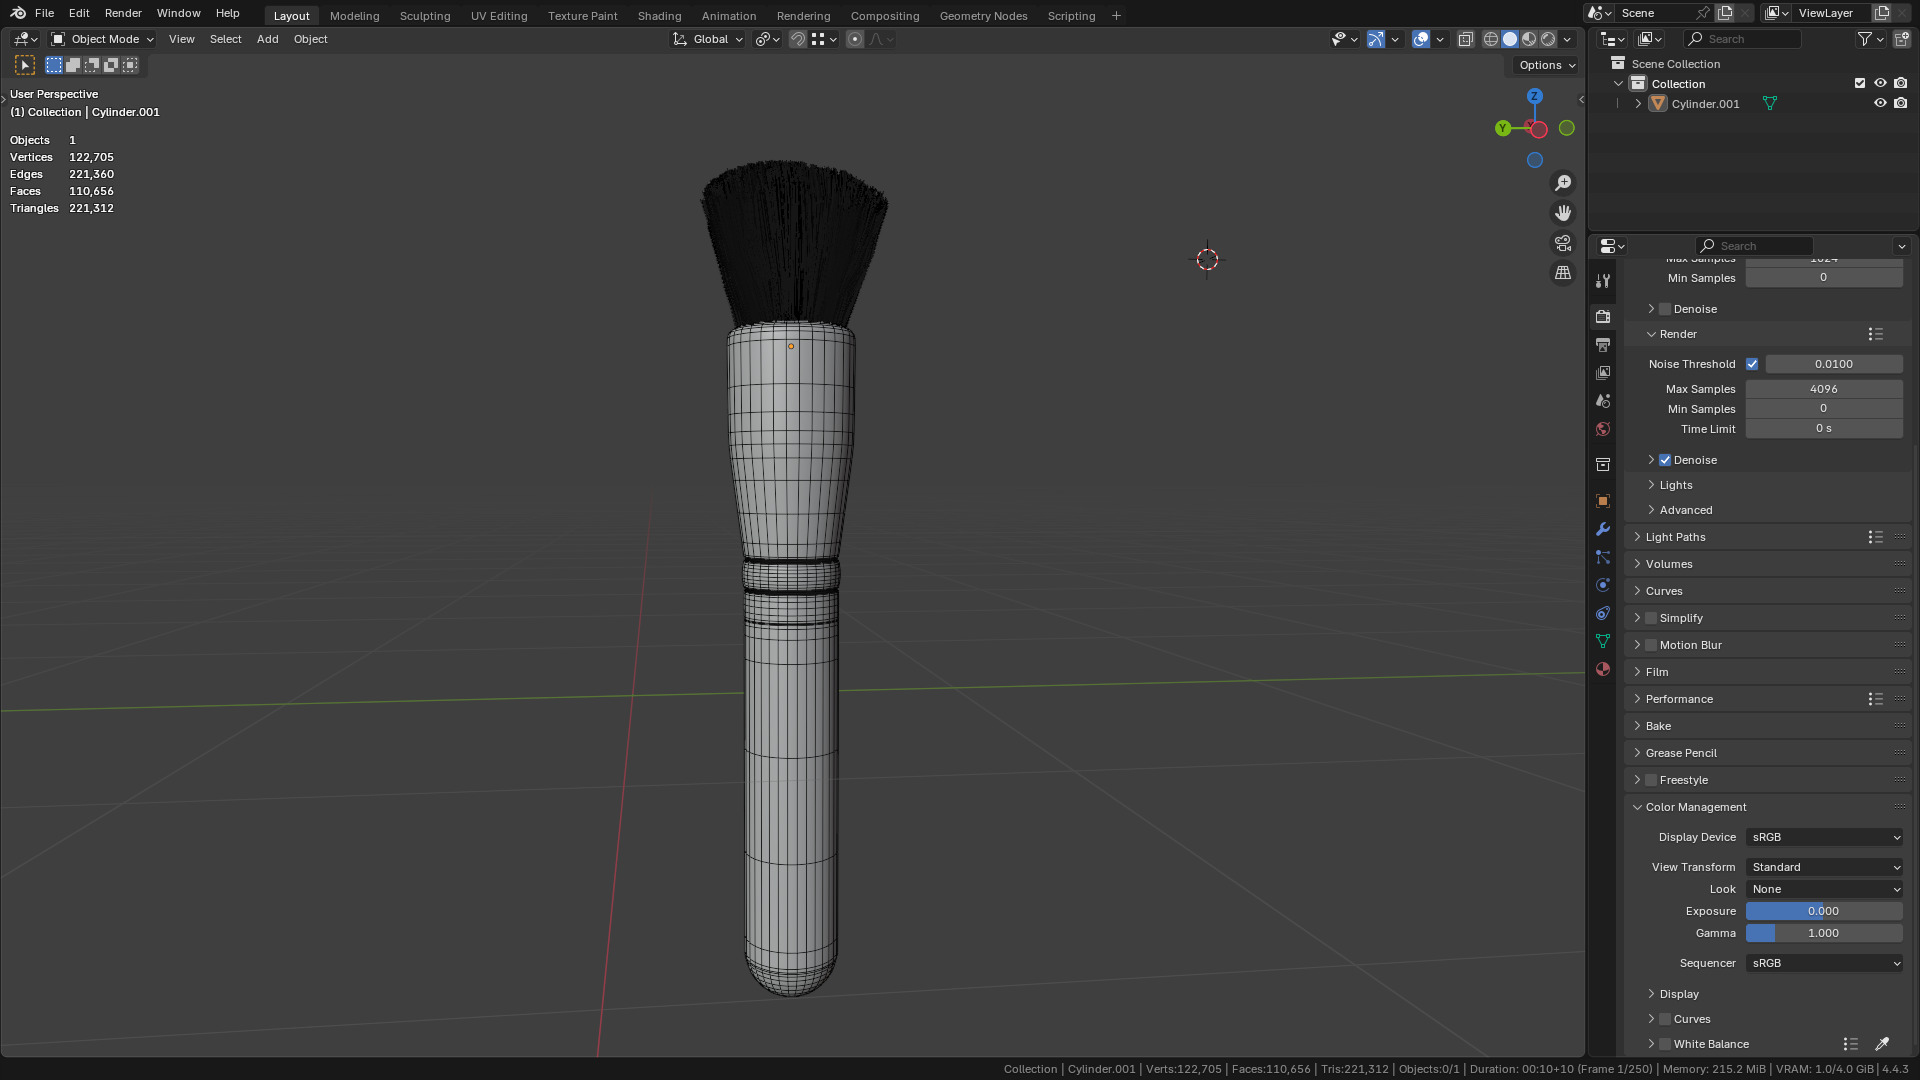Adjust the Gamma slider
This screenshot has width=1920, height=1080.
pyautogui.click(x=1824, y=933)
